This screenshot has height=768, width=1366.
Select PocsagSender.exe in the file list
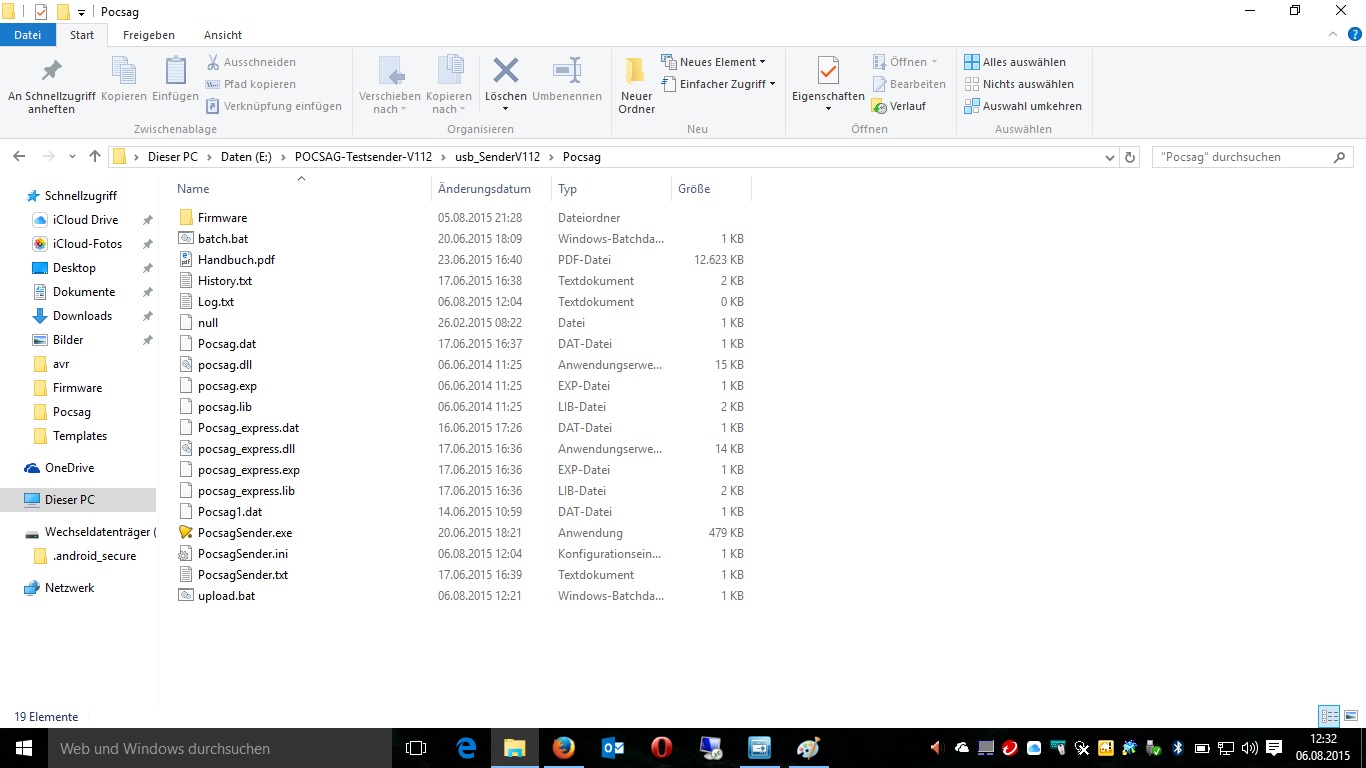(x=244, y=533)
